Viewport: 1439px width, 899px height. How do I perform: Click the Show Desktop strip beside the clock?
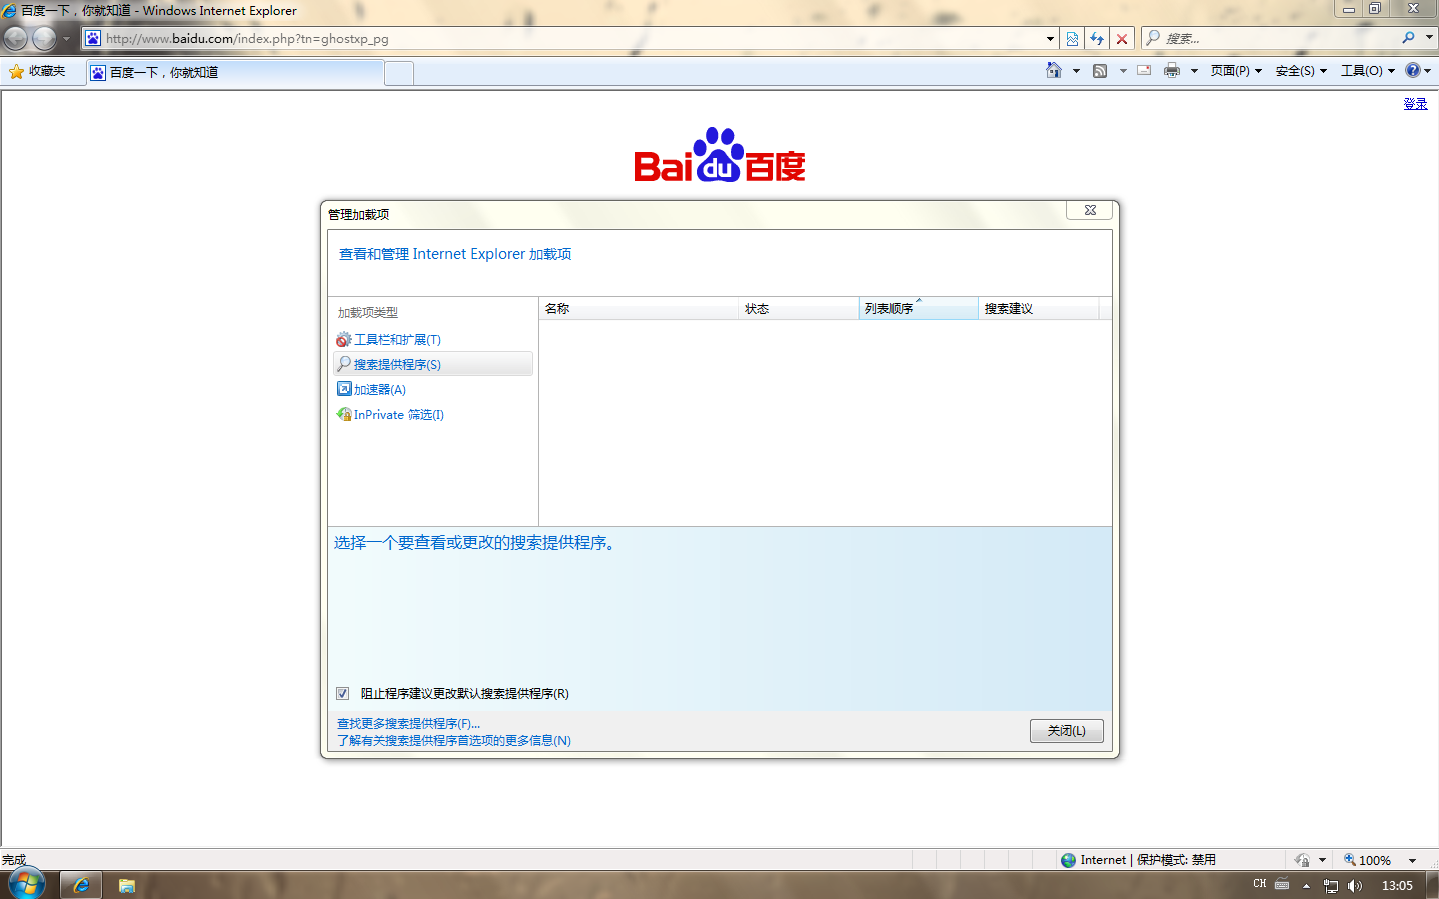coord(1432,885)
